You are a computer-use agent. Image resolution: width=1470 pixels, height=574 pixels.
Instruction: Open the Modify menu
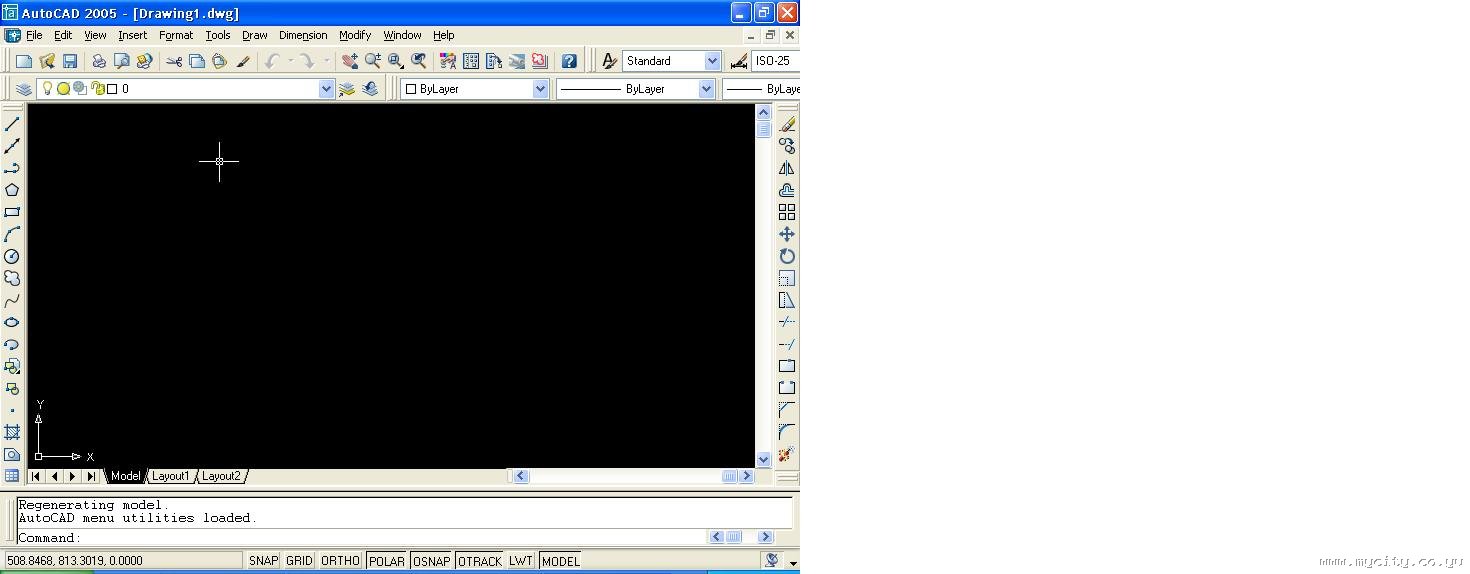(x=355, y=35)
